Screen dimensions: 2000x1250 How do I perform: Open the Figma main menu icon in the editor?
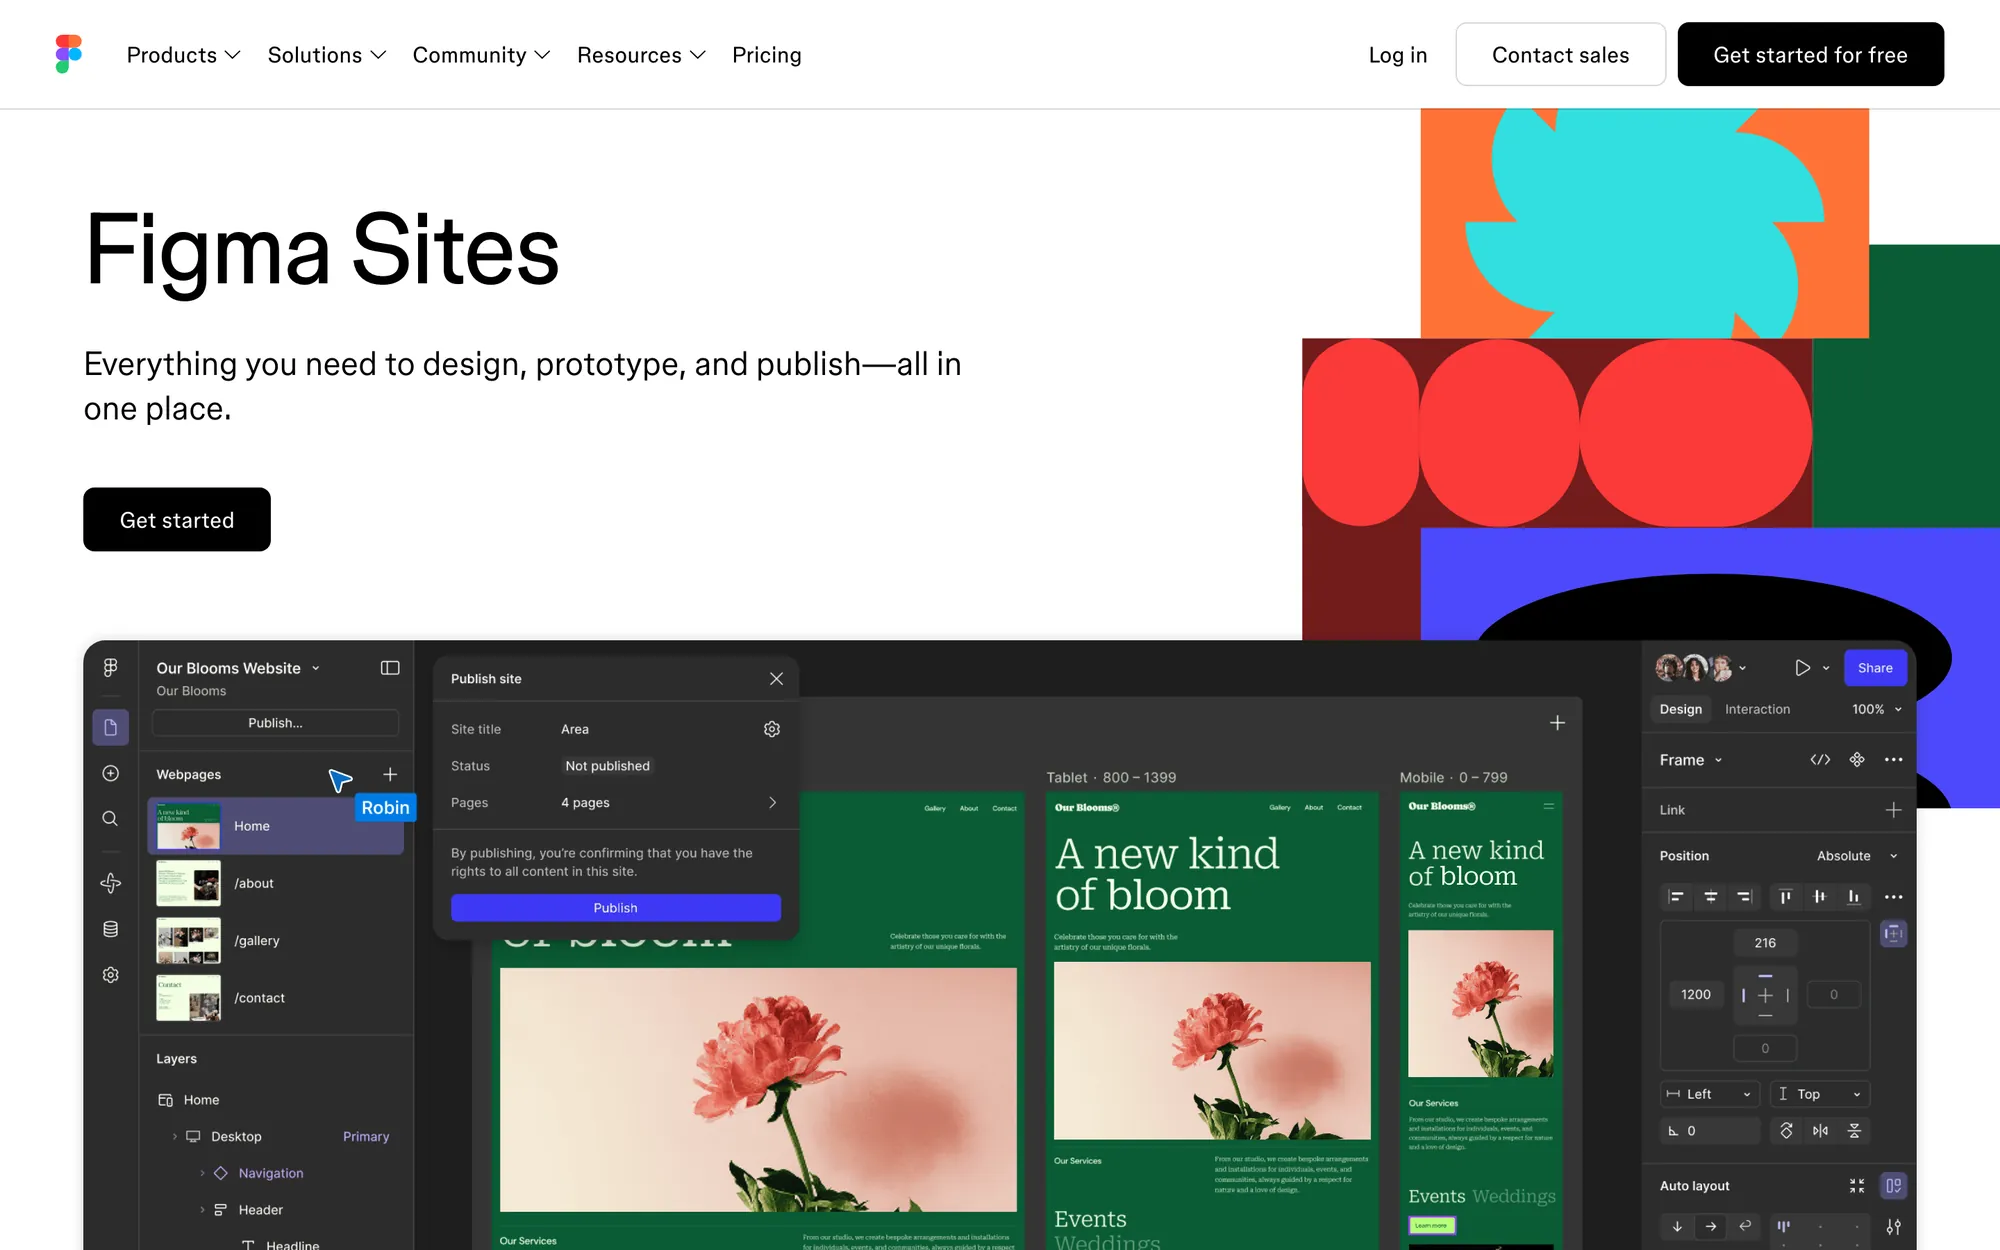[x=111, y=667]
